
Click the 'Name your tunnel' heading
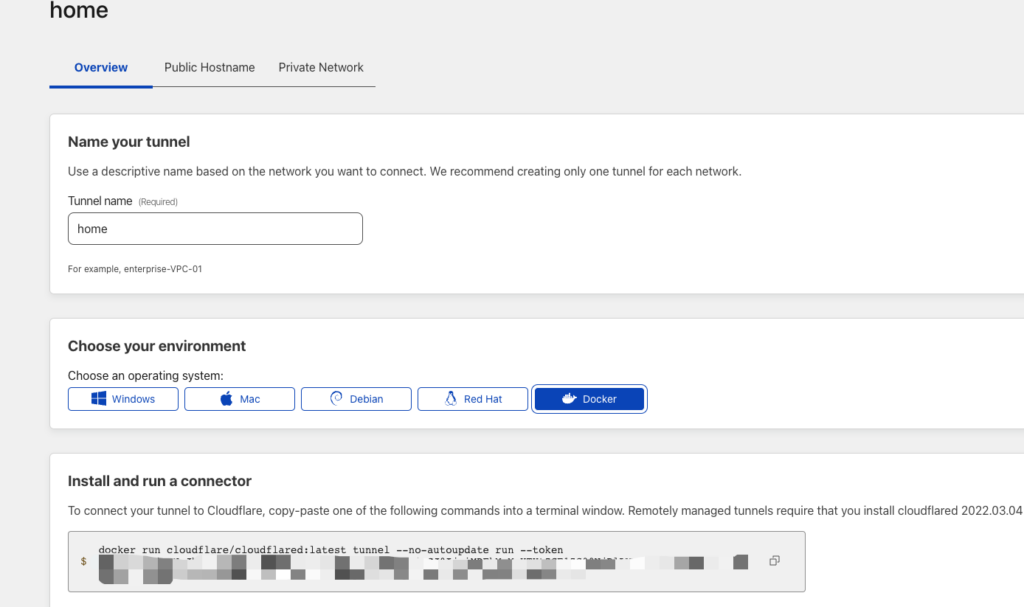click(x=129, y=142)
